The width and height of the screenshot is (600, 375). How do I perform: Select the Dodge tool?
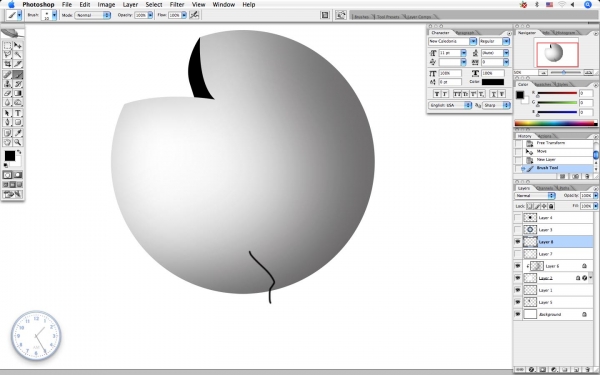tap(18, 102)
